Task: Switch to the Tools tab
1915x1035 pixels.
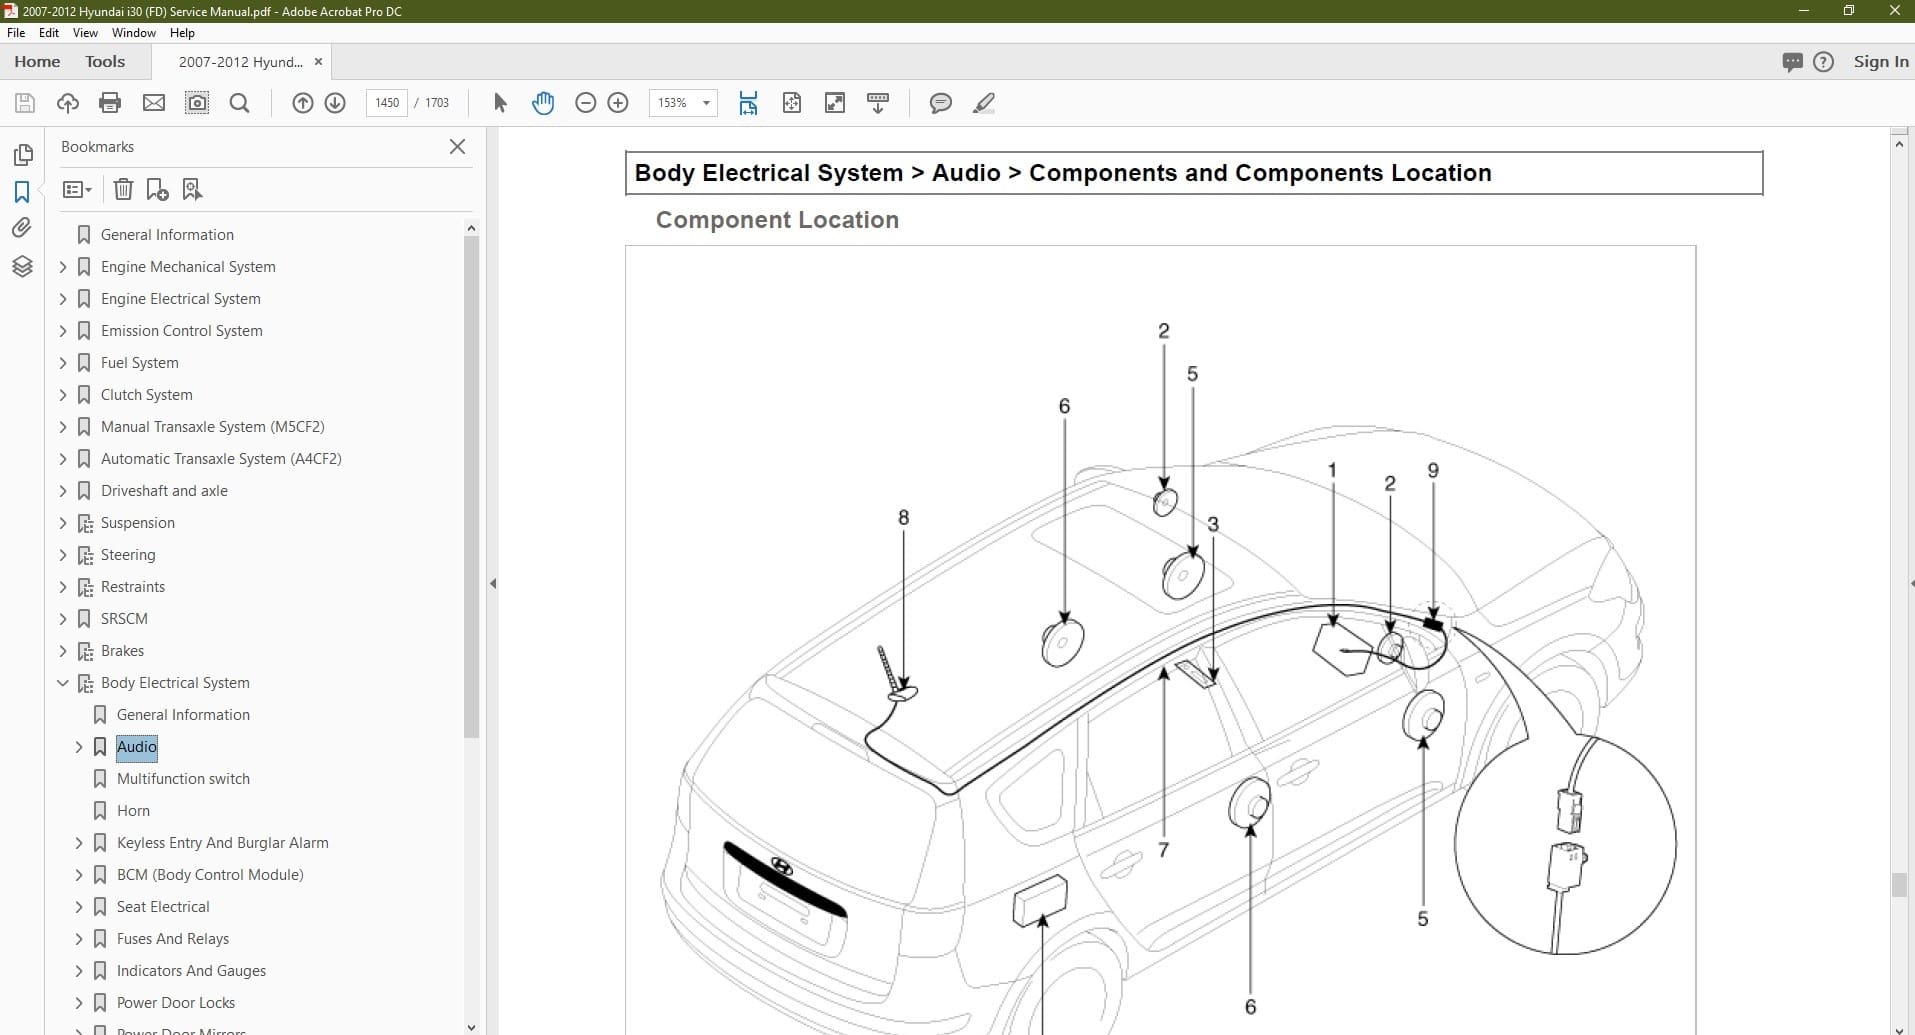Action: (x=105, y=62)
